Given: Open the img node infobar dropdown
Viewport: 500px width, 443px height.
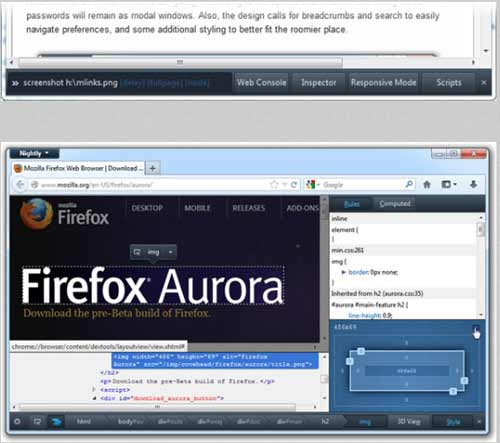Looking at the screenshot, I should [170, 252].
